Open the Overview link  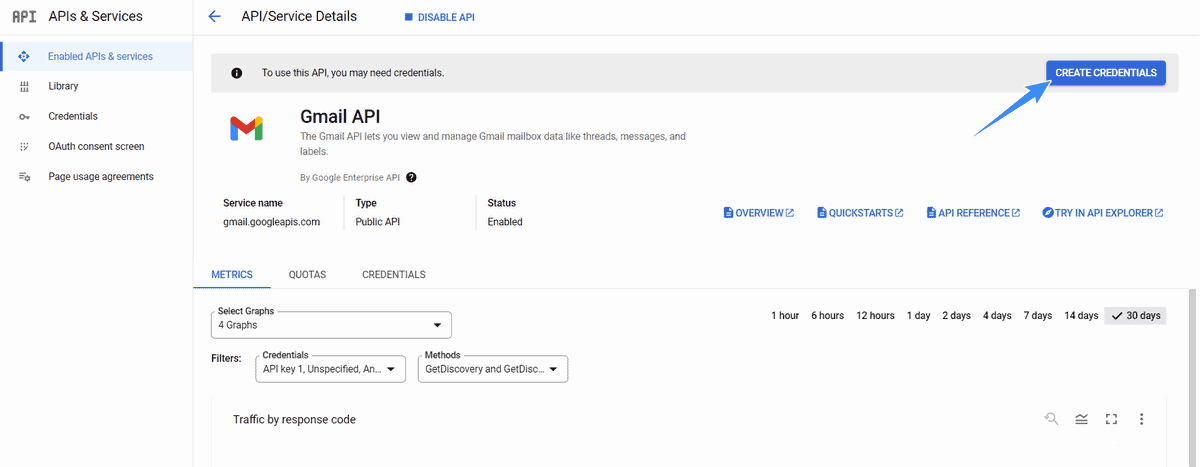759,213
